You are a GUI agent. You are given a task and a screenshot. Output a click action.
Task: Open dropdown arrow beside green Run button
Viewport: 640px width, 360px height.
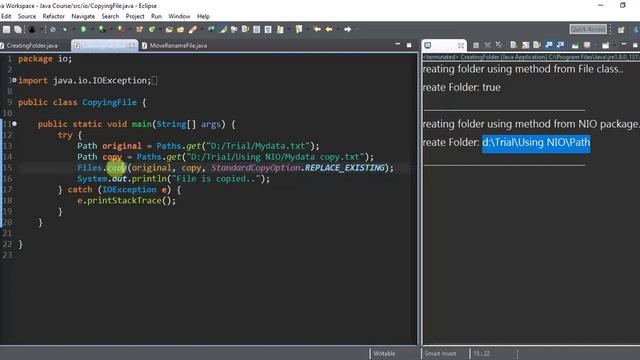coord(93,29)
